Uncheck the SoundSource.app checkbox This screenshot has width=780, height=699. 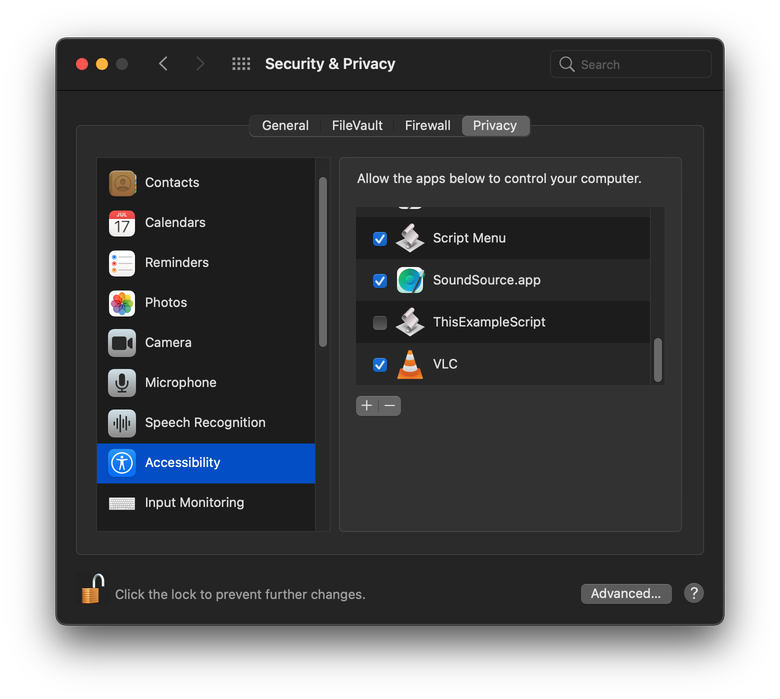point(380,281)
